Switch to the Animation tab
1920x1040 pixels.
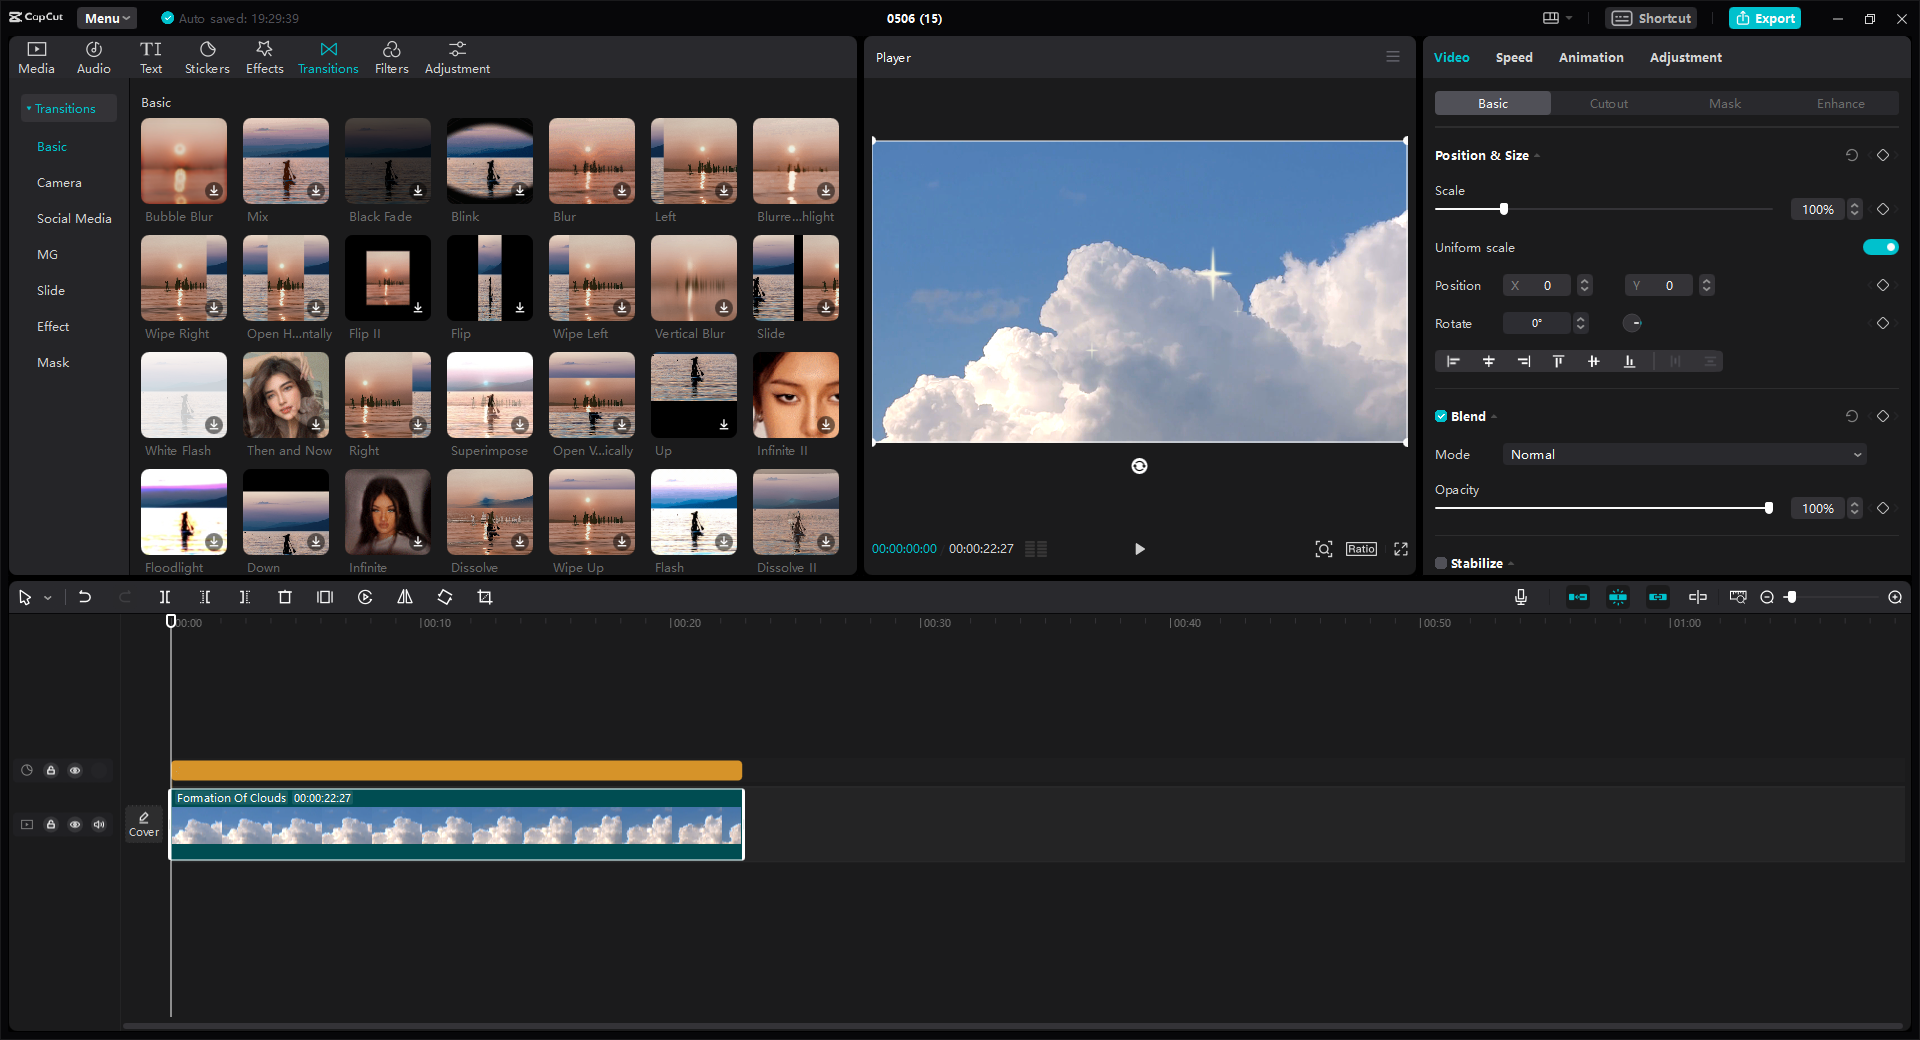point(1590,57)
